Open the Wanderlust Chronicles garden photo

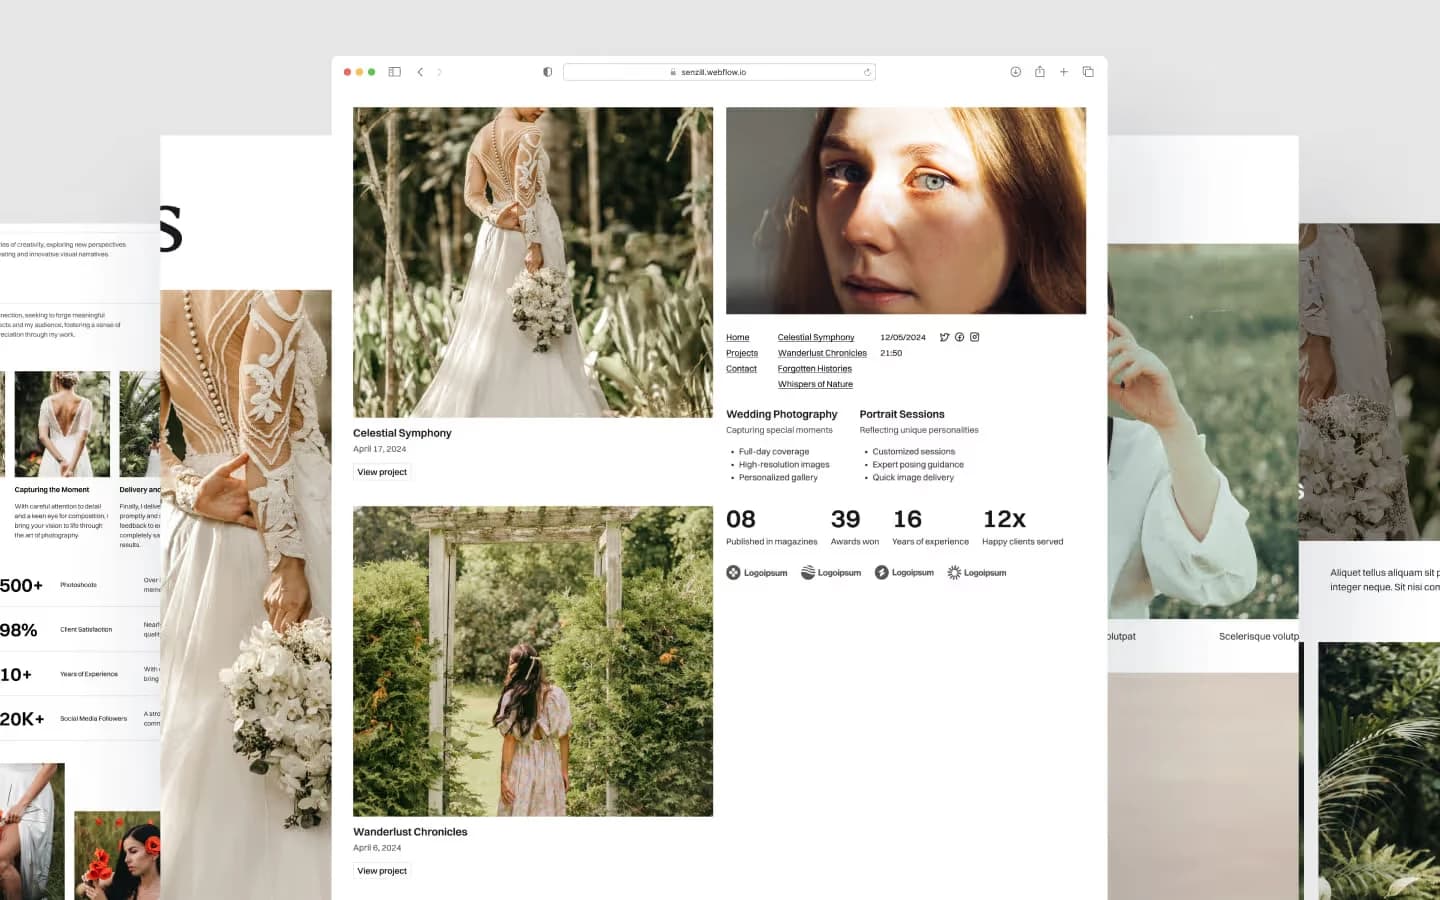533,661
